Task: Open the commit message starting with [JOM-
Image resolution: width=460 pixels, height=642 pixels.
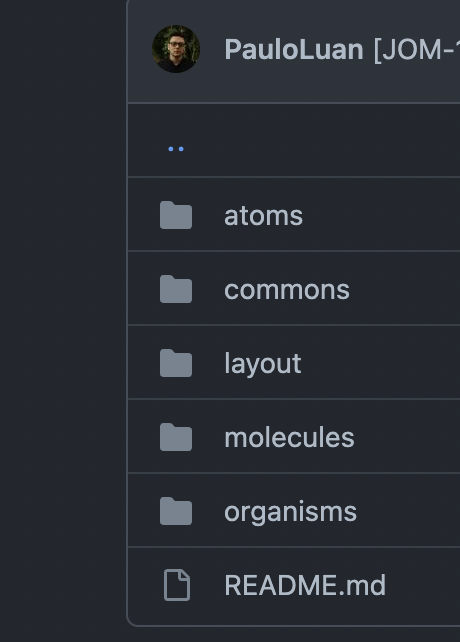Action: tap(417, 50)
